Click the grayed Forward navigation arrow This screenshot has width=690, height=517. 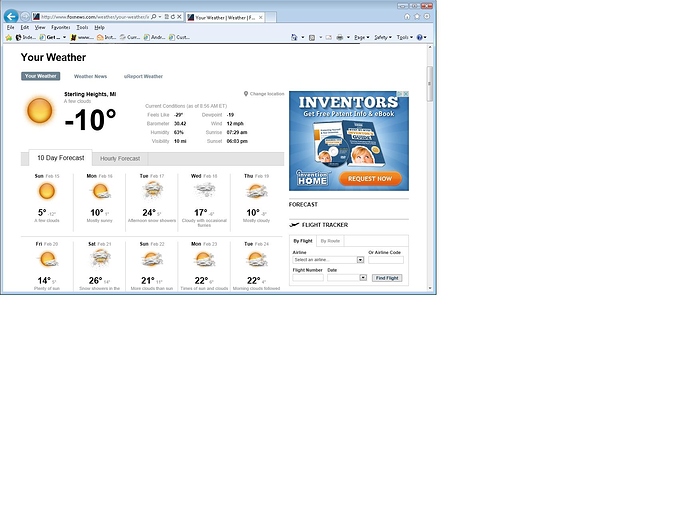point(25,17)
